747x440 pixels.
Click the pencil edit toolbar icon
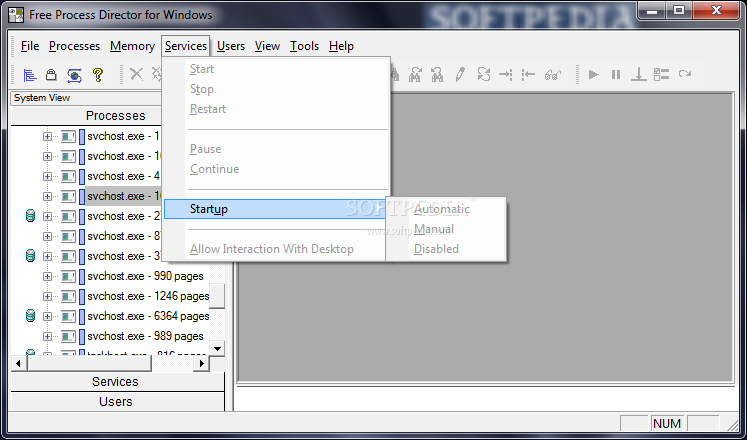pos(460,74)
